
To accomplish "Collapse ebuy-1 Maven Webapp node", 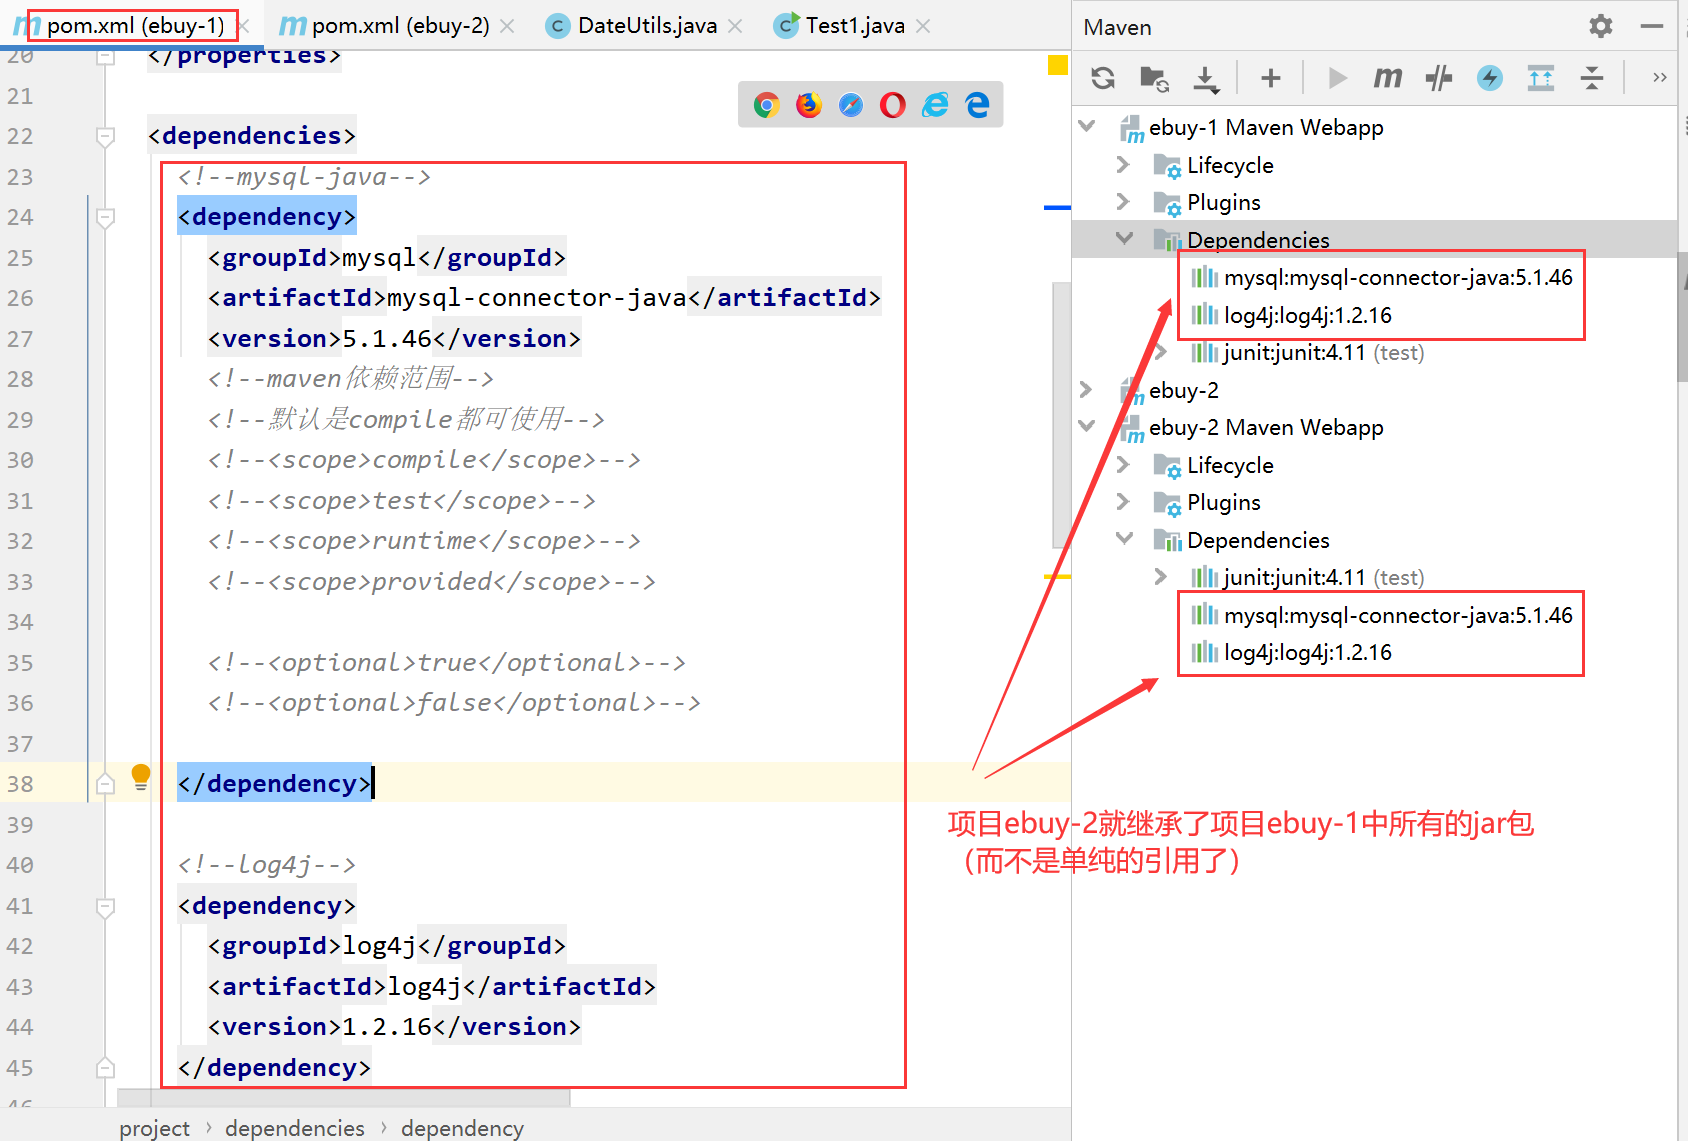I will pos(1087,127).
